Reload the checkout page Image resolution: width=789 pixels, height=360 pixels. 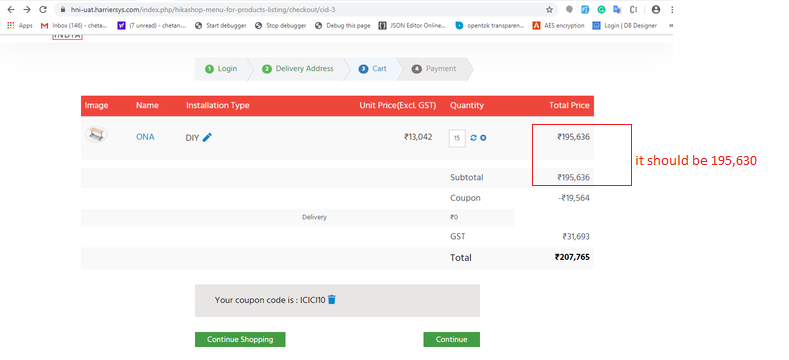[43, 10]
